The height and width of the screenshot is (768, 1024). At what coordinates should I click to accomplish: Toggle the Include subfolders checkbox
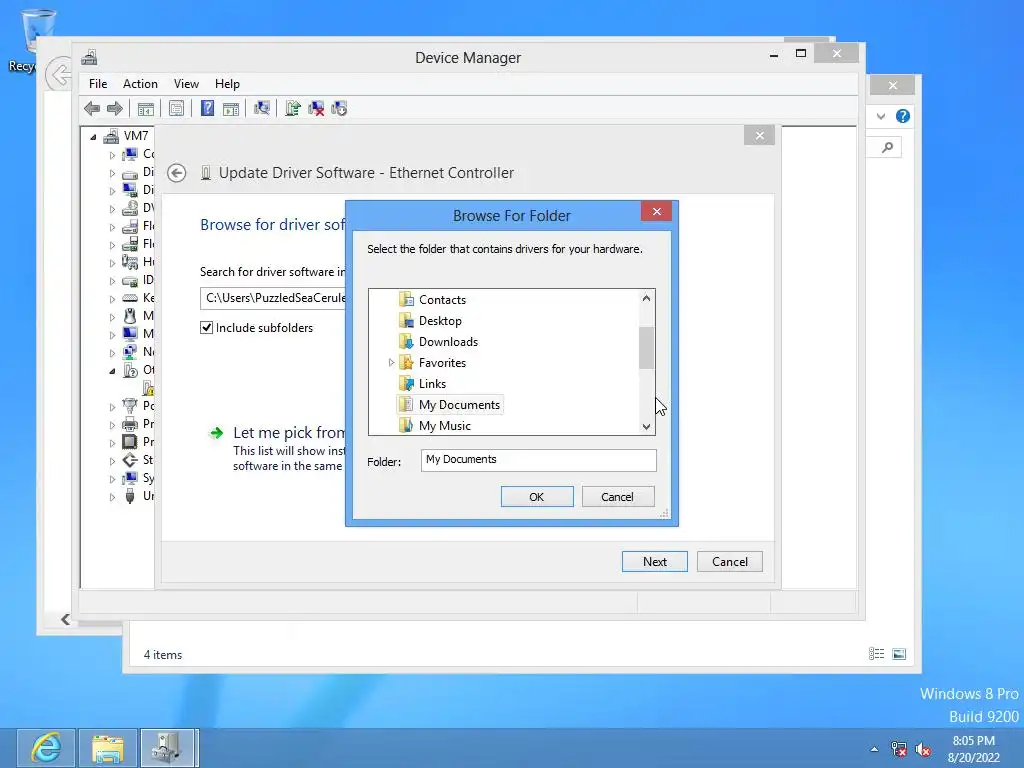pyautogui.click(x=206, y=328)
